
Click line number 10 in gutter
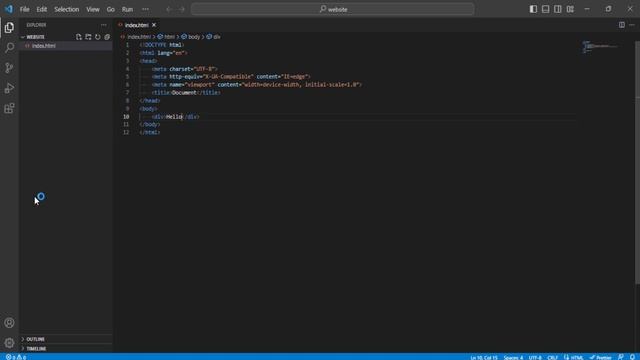point(126,117)
